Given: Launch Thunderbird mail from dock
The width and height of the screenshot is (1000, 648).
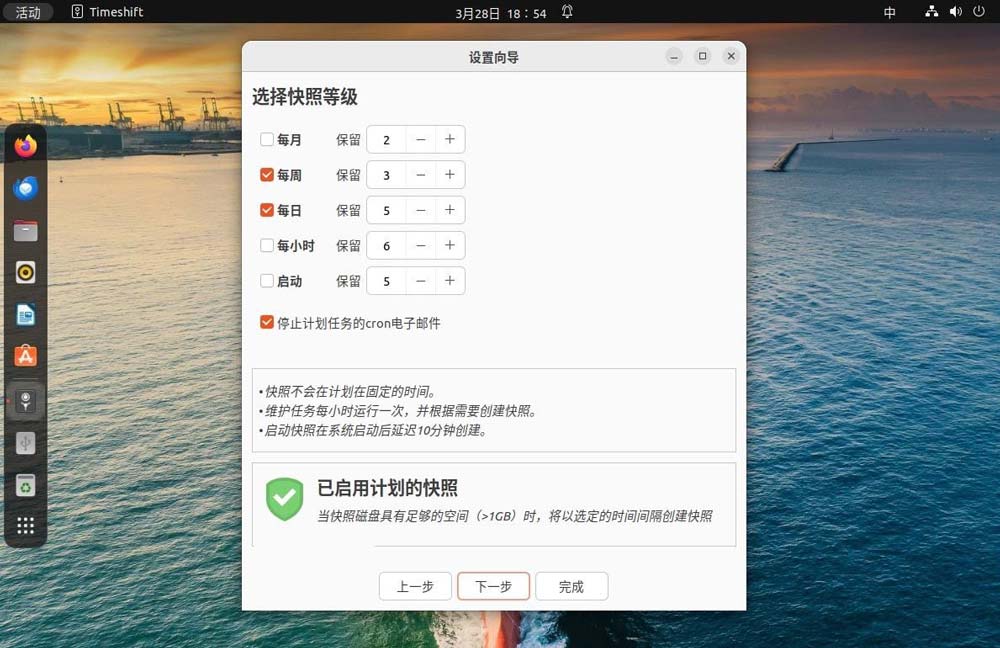Looking at the screenshot, I should click(x=26, y=188).
